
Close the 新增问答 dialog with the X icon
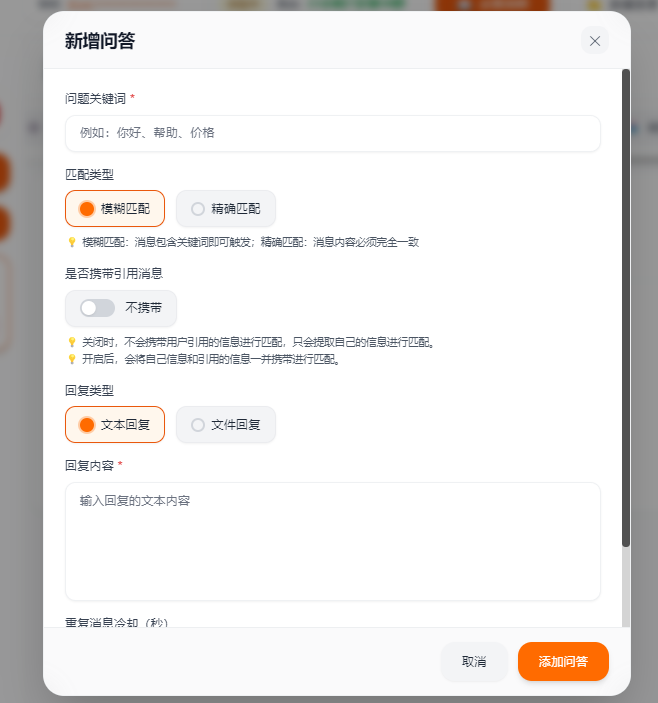(595, 41)
